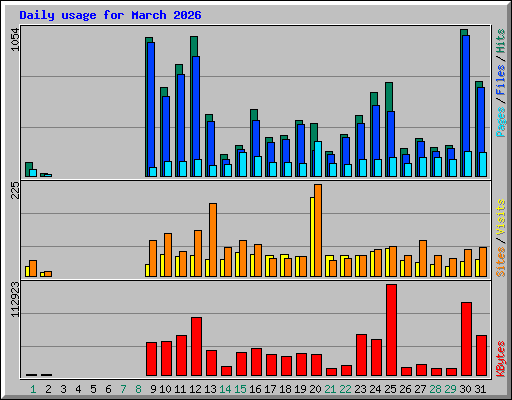Click day 30 on the date axis

(465, 389)
